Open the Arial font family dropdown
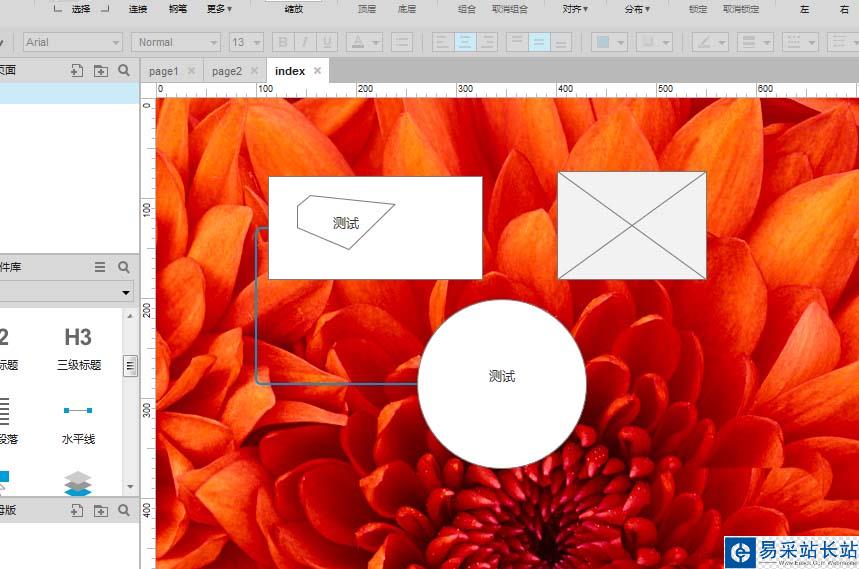859x569 pixels. 72,42
